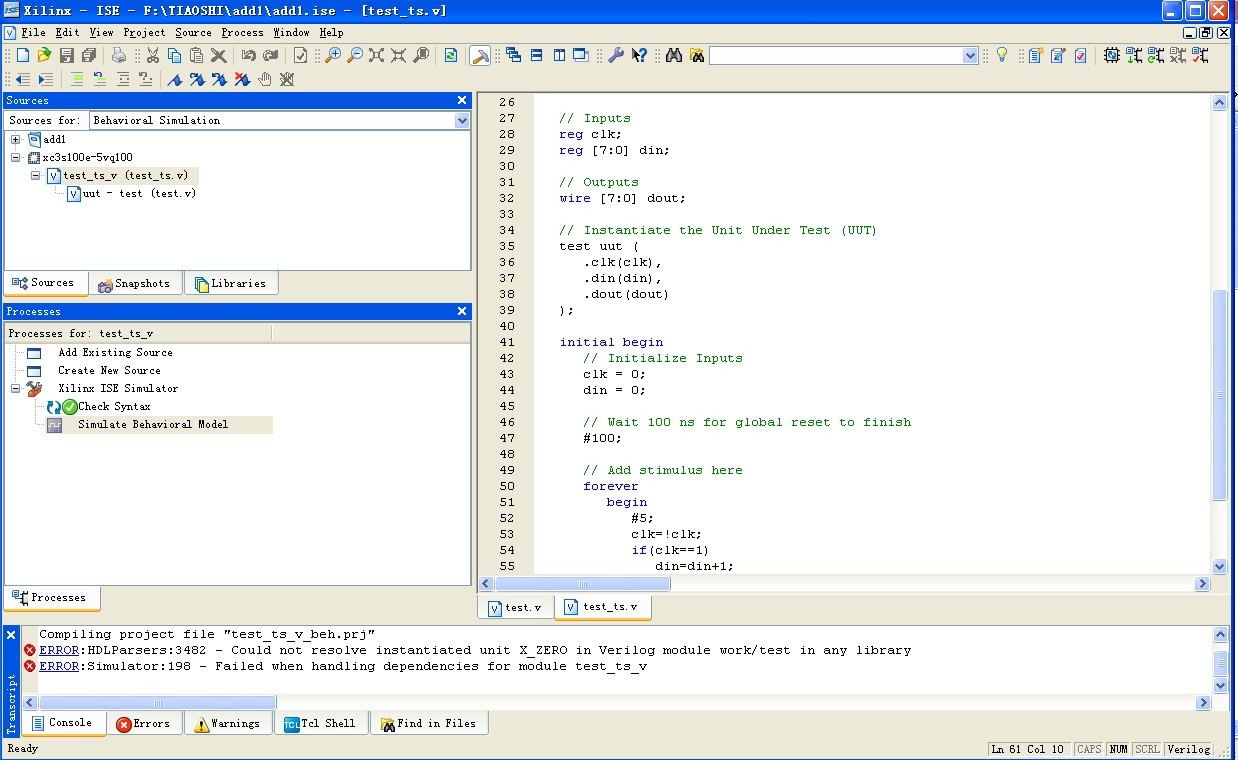Click the Paste clipboard icon
Image resolution: width=1238 pixels, height=760 pixels.
(x=197, y=56)
